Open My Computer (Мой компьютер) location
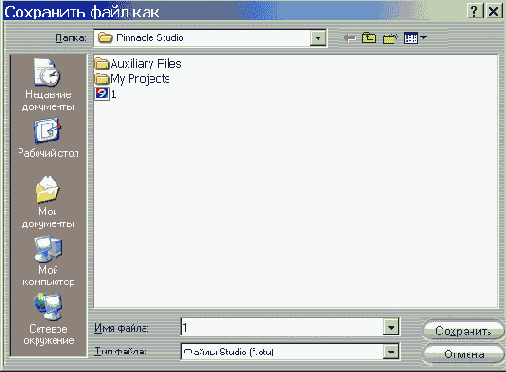Image resolution: width=506 pixels, height=372 pixels. click(48, 261)
